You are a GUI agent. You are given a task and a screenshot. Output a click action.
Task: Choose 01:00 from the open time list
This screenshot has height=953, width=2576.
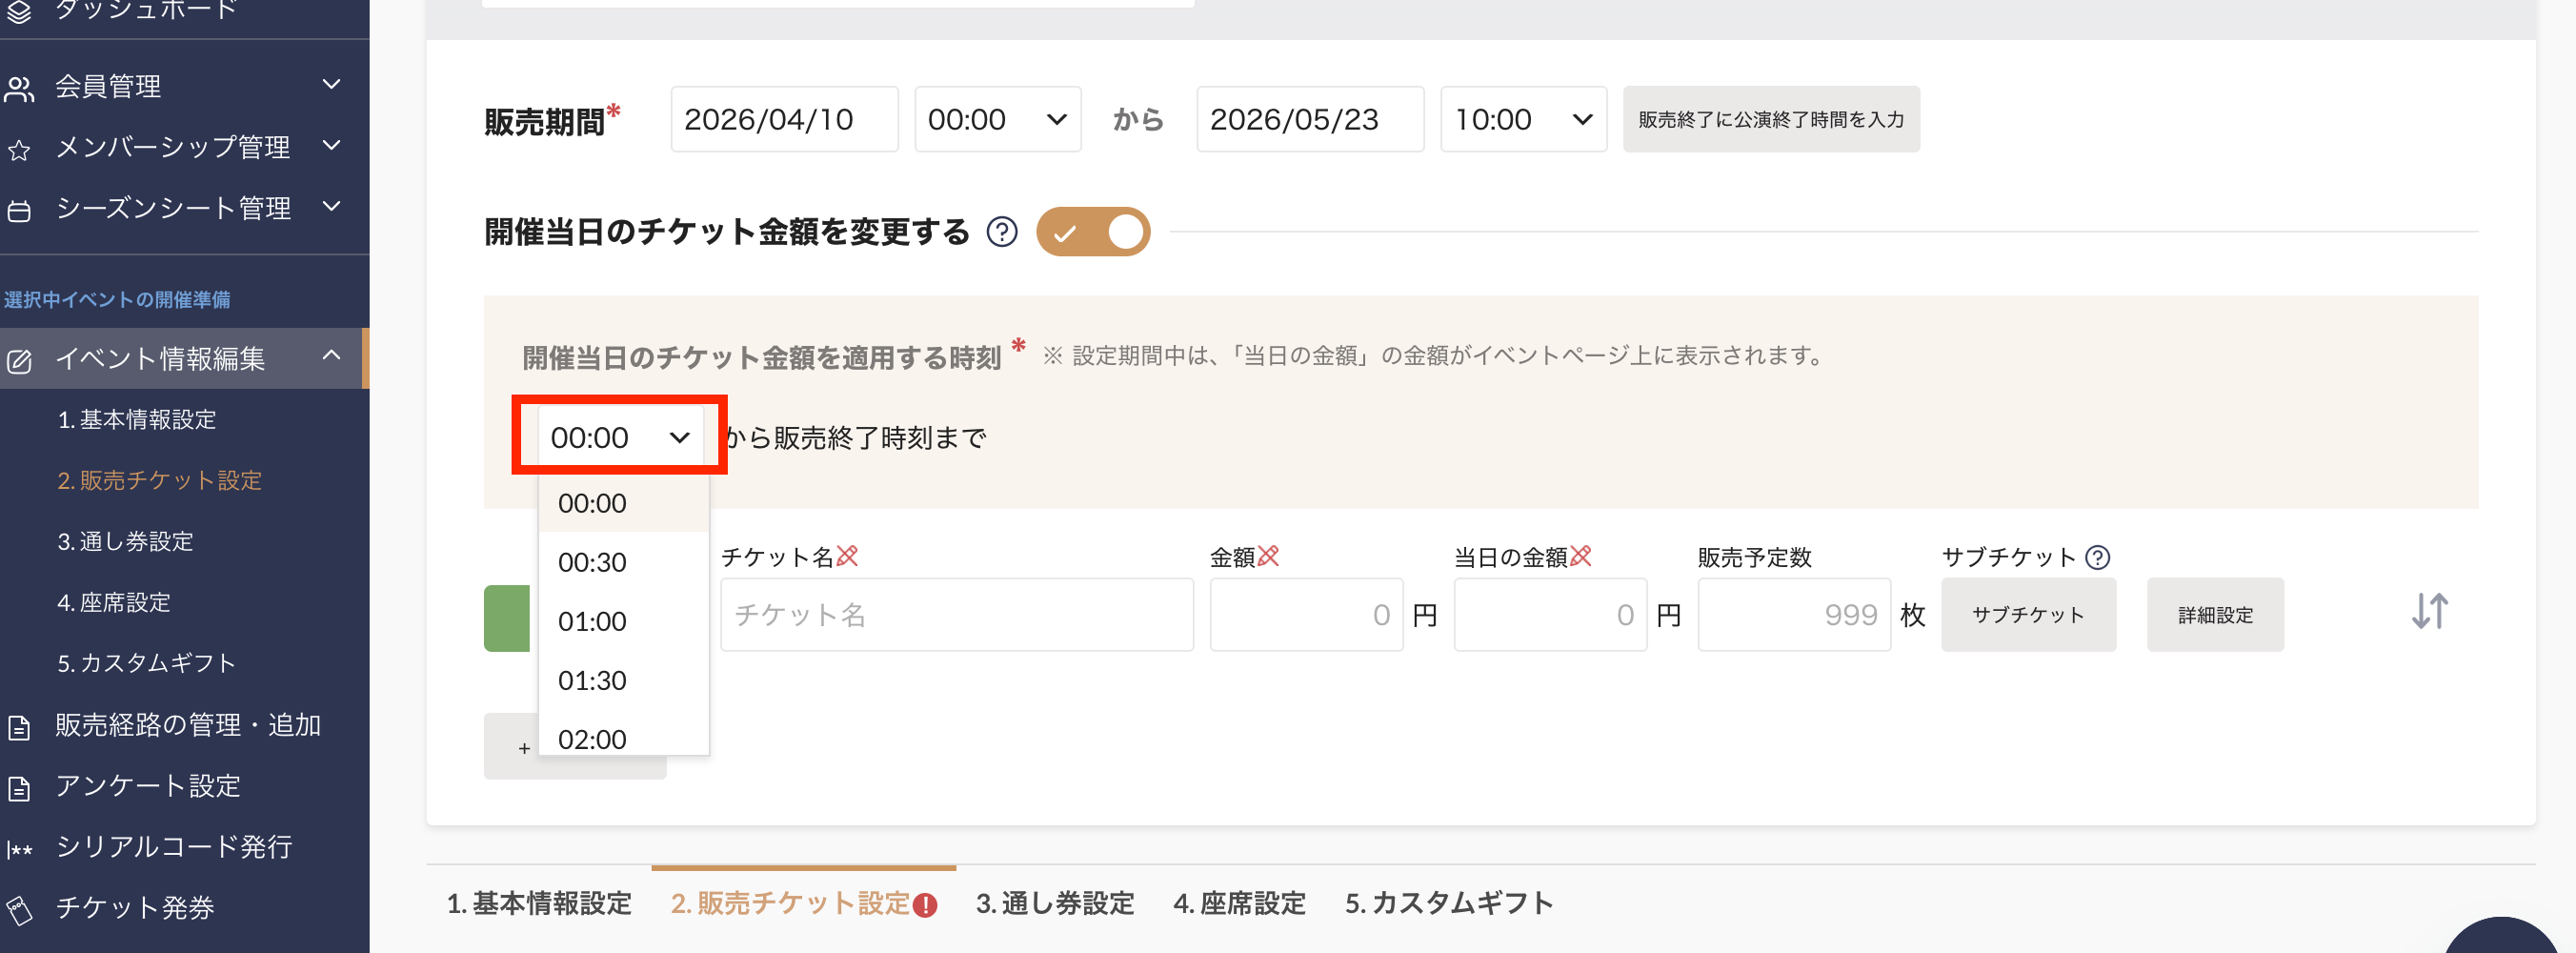click(x=592, y=621)
